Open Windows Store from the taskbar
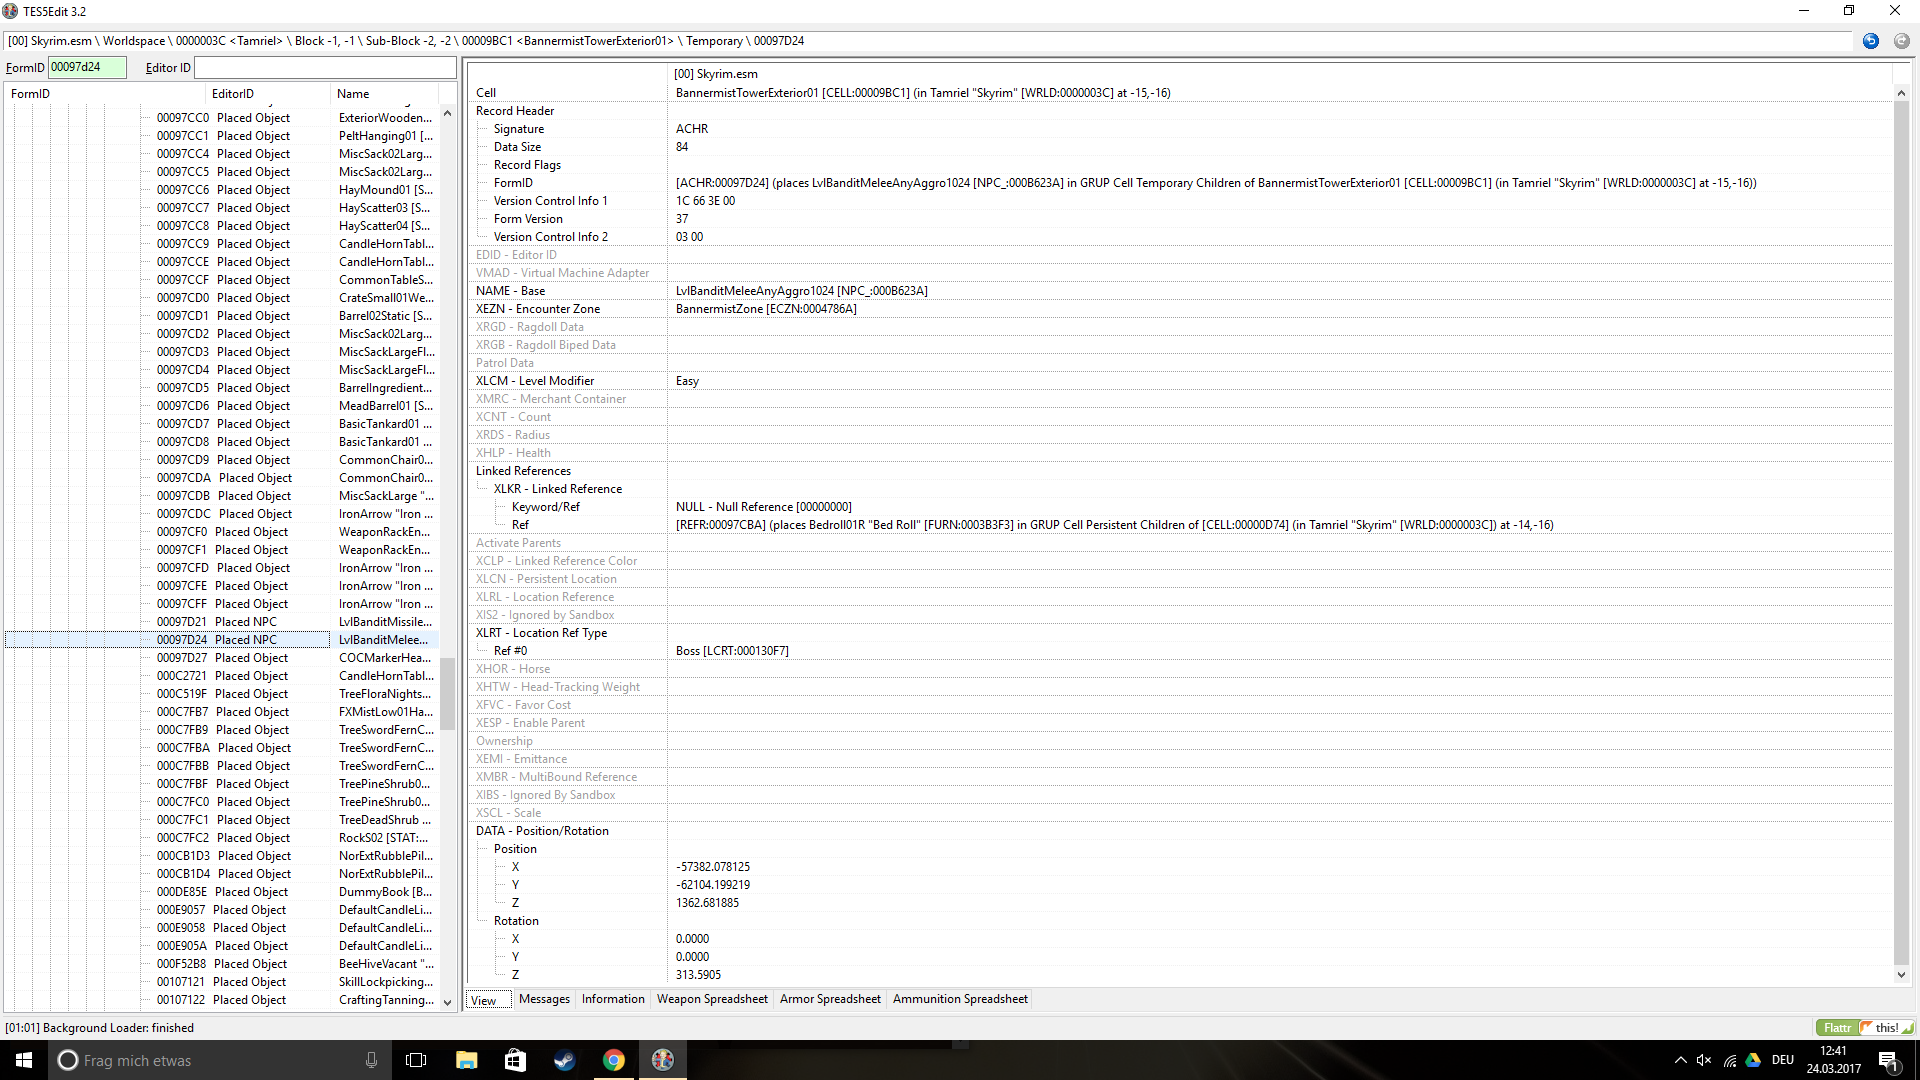 point(515,1060)
